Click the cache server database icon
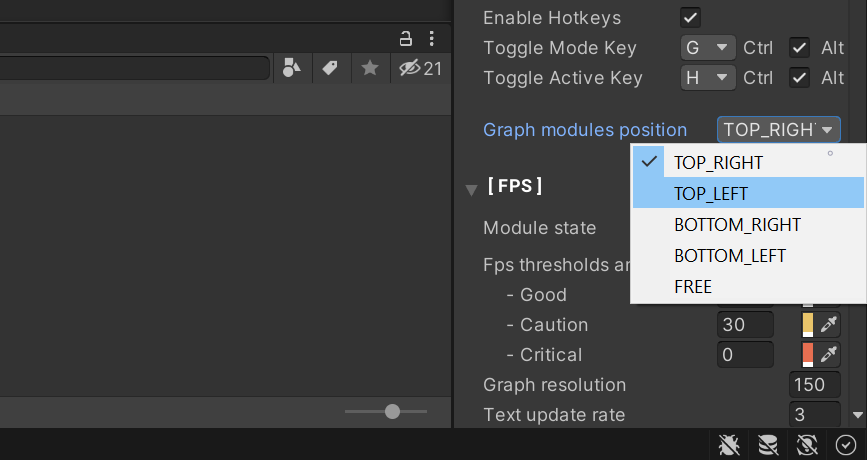Viewport: 867px width, 460px height. click(768, 445)
